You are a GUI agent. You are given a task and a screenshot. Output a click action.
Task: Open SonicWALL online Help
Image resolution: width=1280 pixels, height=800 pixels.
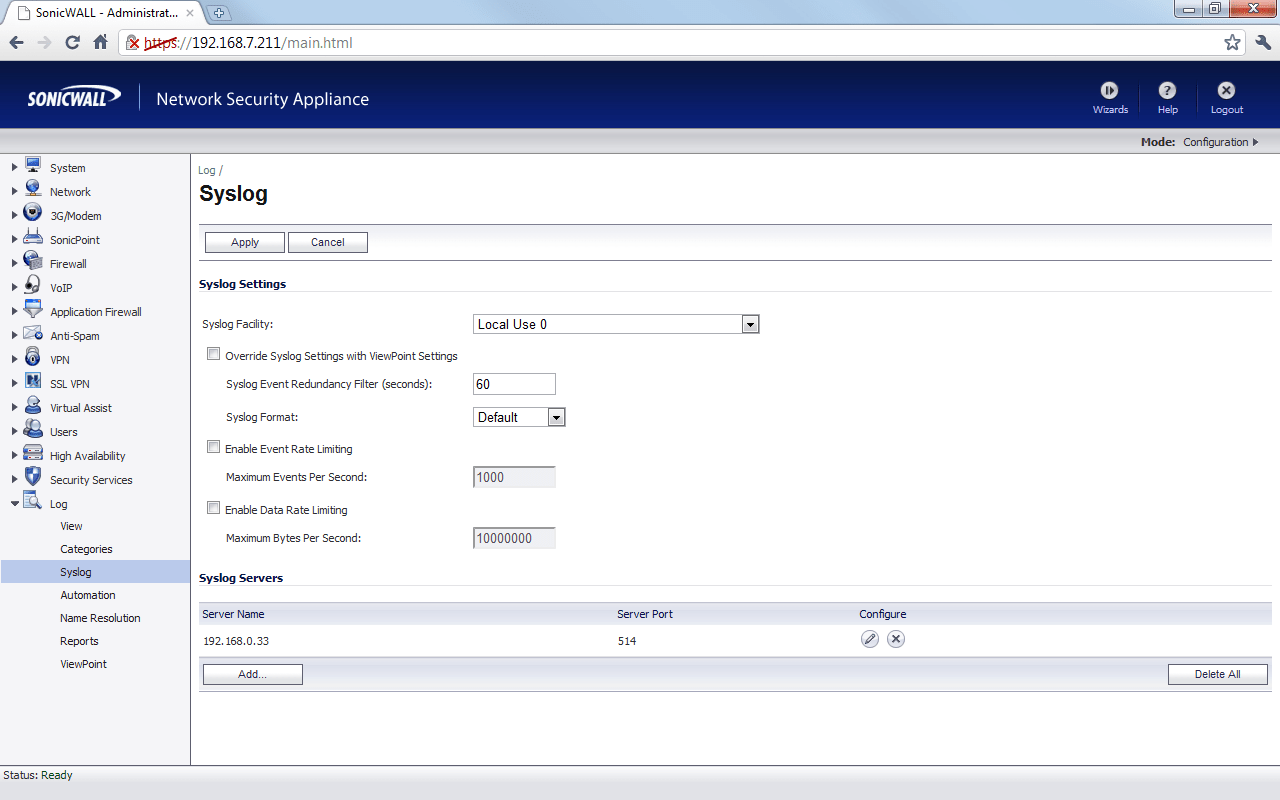[1167, 97]
